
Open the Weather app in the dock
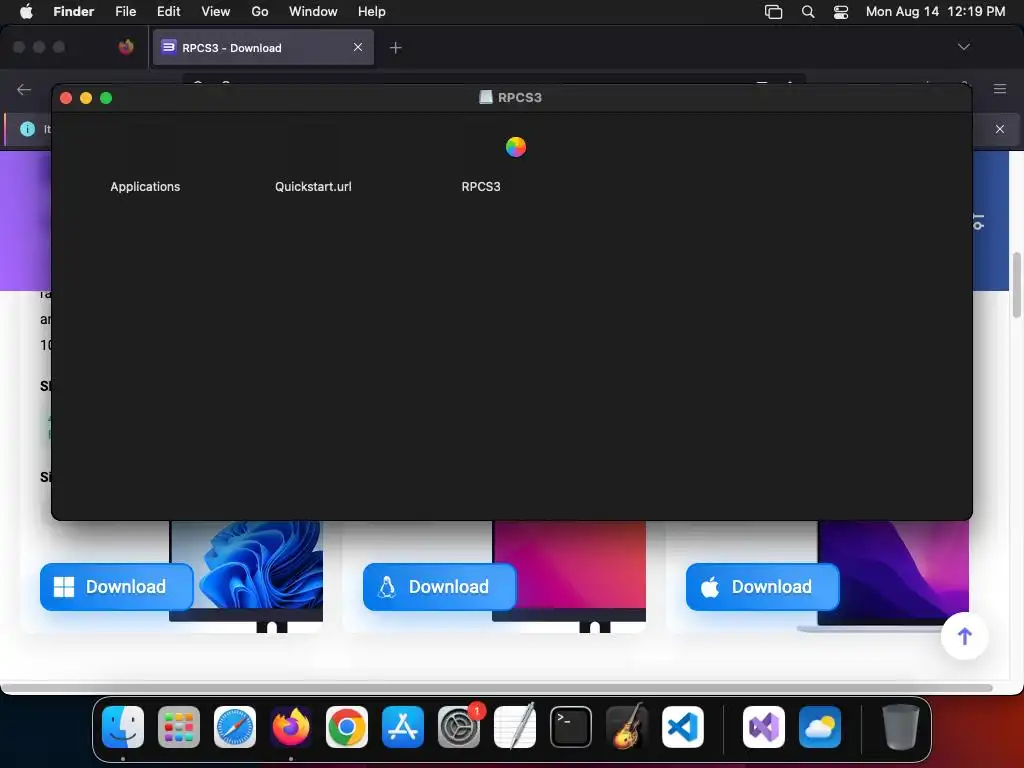[820, 727]
